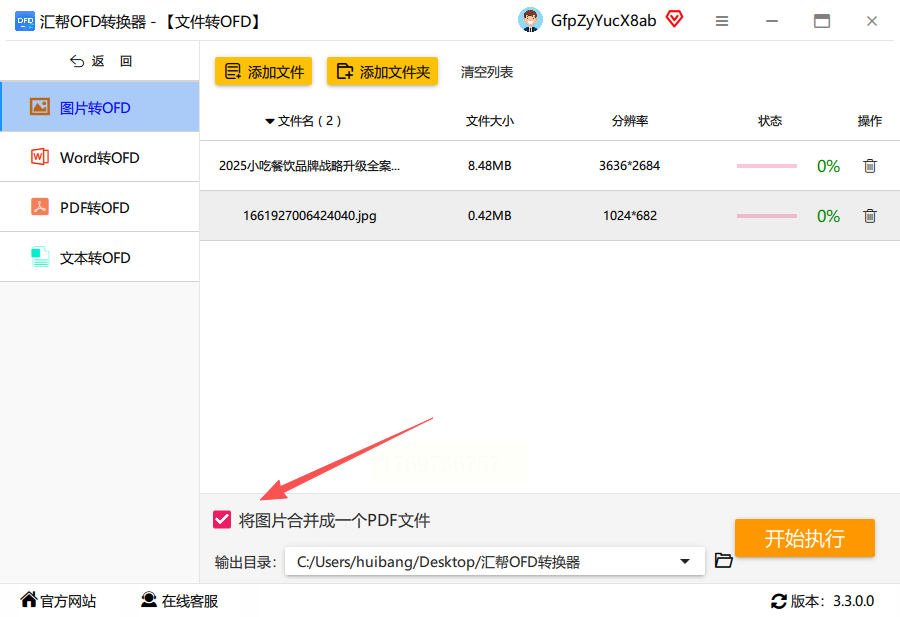Click the output path C:/Users/huibang field
The width and height of the screenshot is (900, 617).
pyautogui.click(x=495, y=561)
